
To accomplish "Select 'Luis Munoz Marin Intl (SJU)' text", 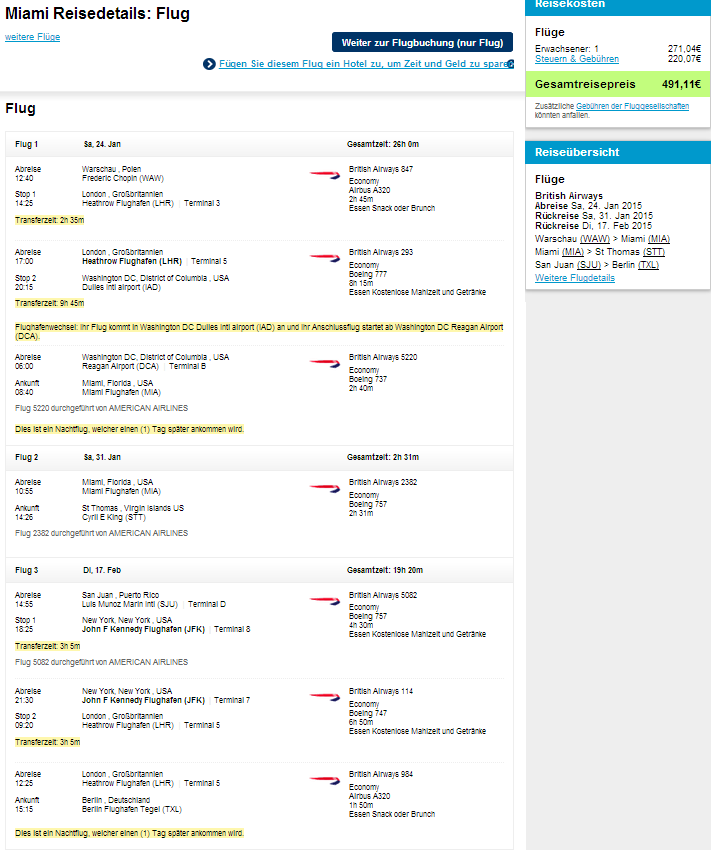I will 130,604.
